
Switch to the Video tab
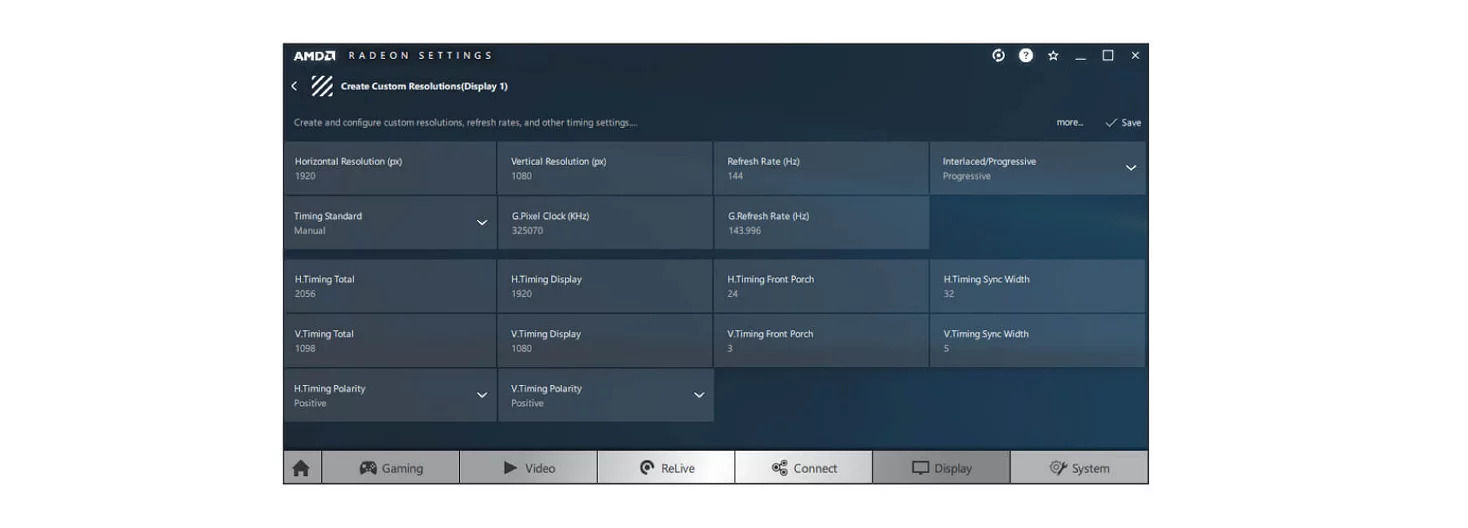[528, 468]
